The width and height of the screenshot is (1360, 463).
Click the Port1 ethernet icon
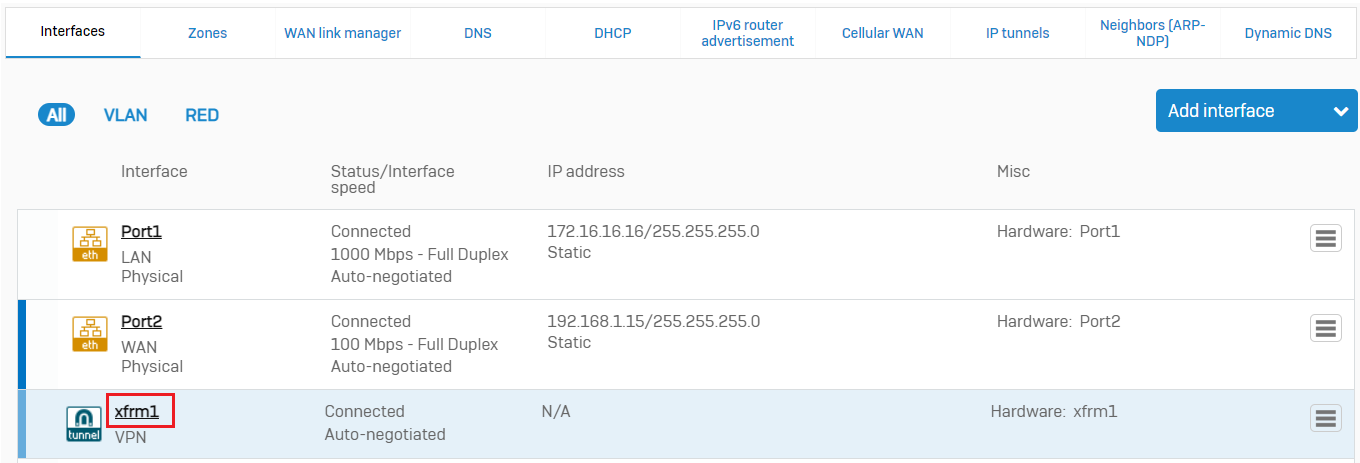(90, 244)
